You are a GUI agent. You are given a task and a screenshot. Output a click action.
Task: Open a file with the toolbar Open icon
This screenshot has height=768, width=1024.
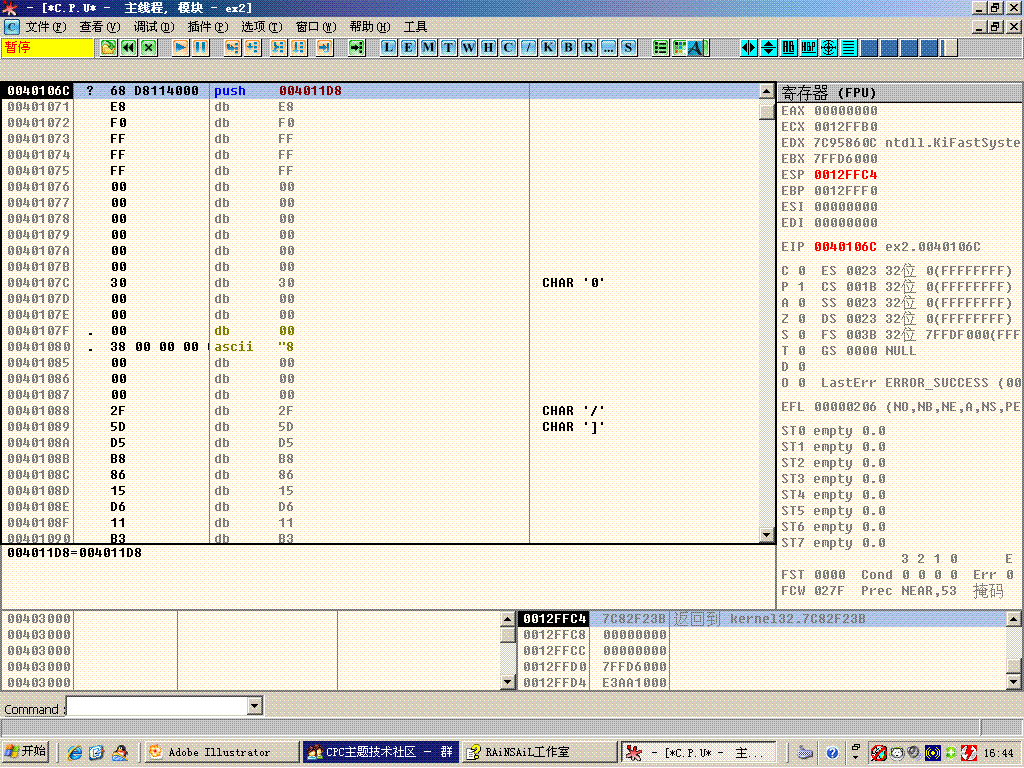tap(108, 48)
